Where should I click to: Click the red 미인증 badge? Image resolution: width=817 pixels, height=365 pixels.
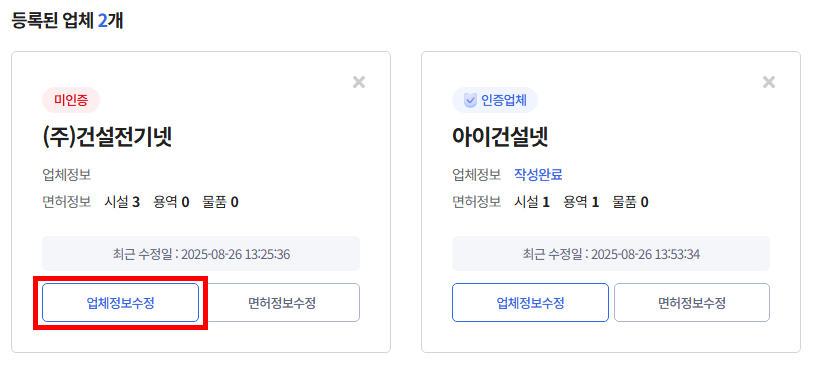[71, 100]
